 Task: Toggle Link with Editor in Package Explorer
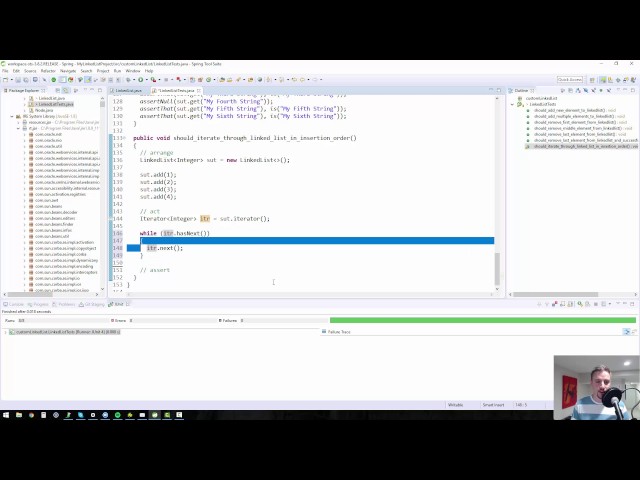66,91
